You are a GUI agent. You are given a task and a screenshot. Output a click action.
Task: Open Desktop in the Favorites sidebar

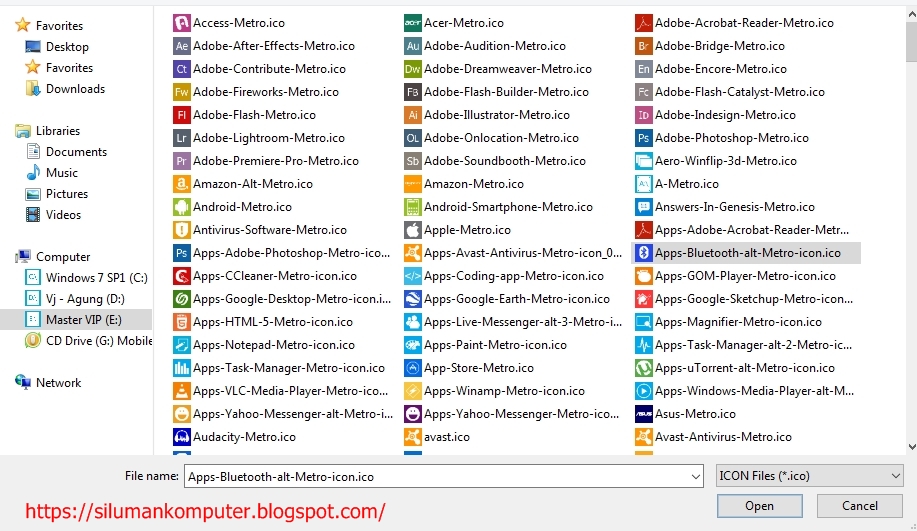click(57, 47)
